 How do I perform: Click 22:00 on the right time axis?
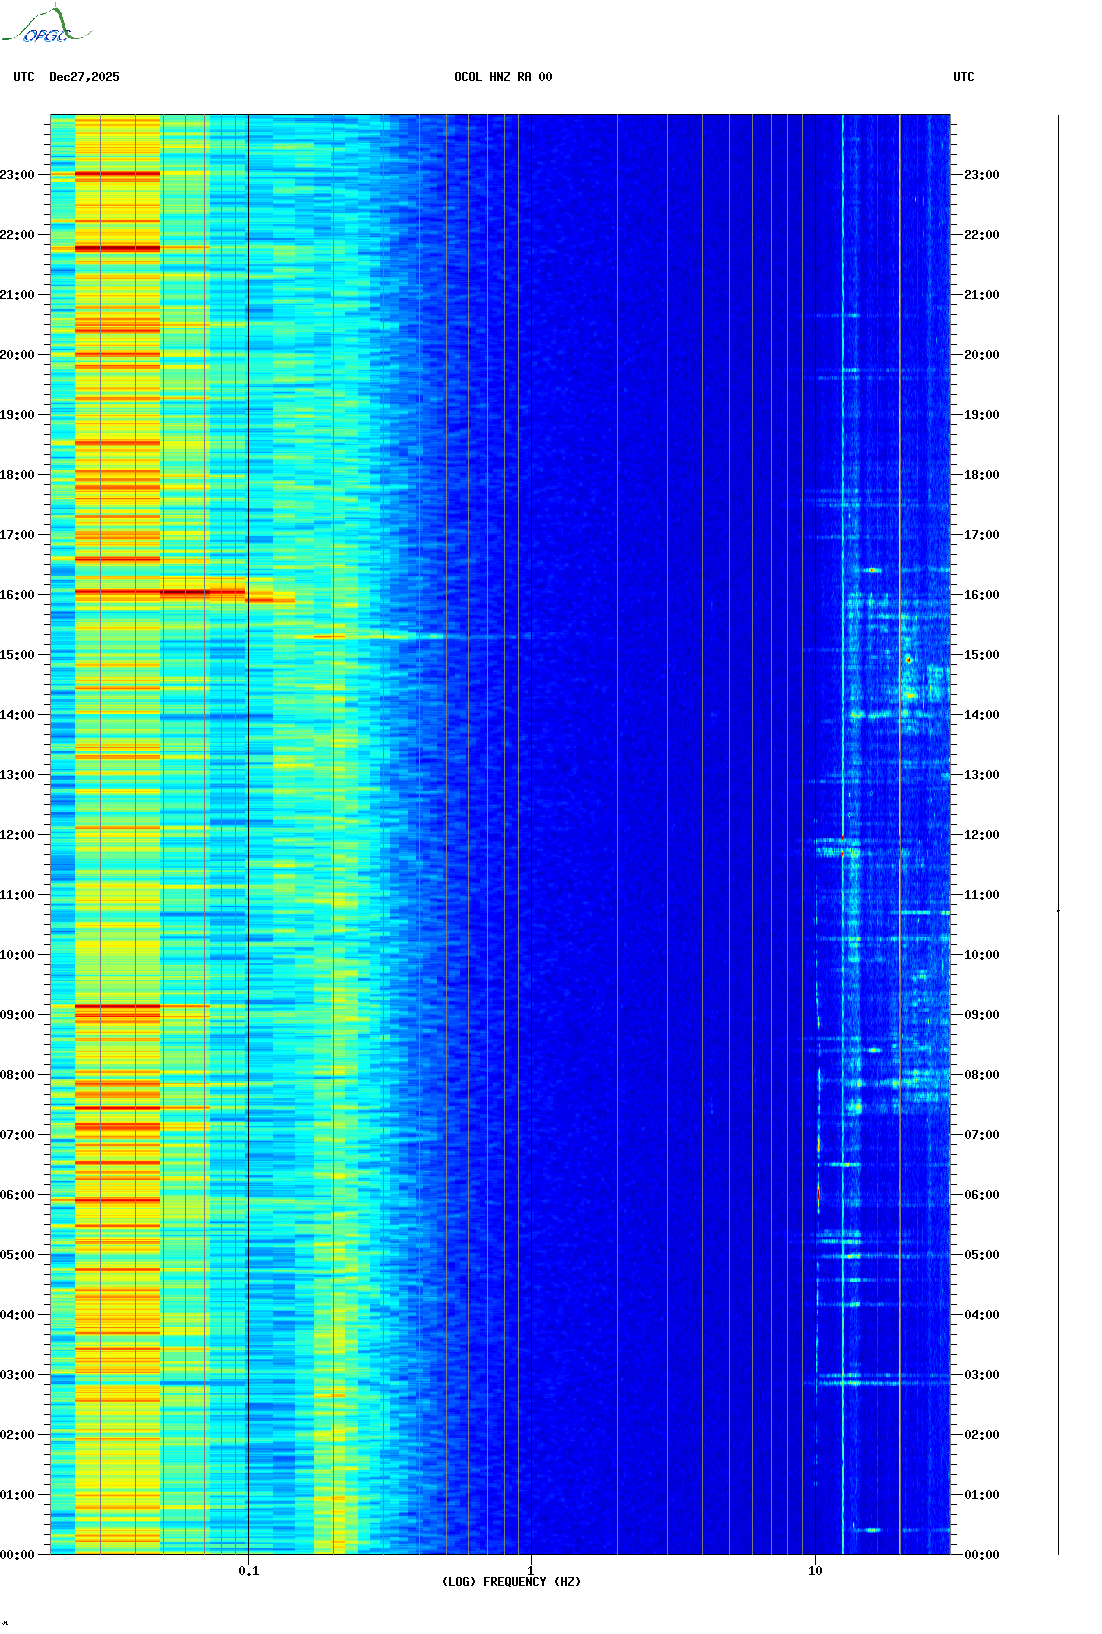[982, 235]
